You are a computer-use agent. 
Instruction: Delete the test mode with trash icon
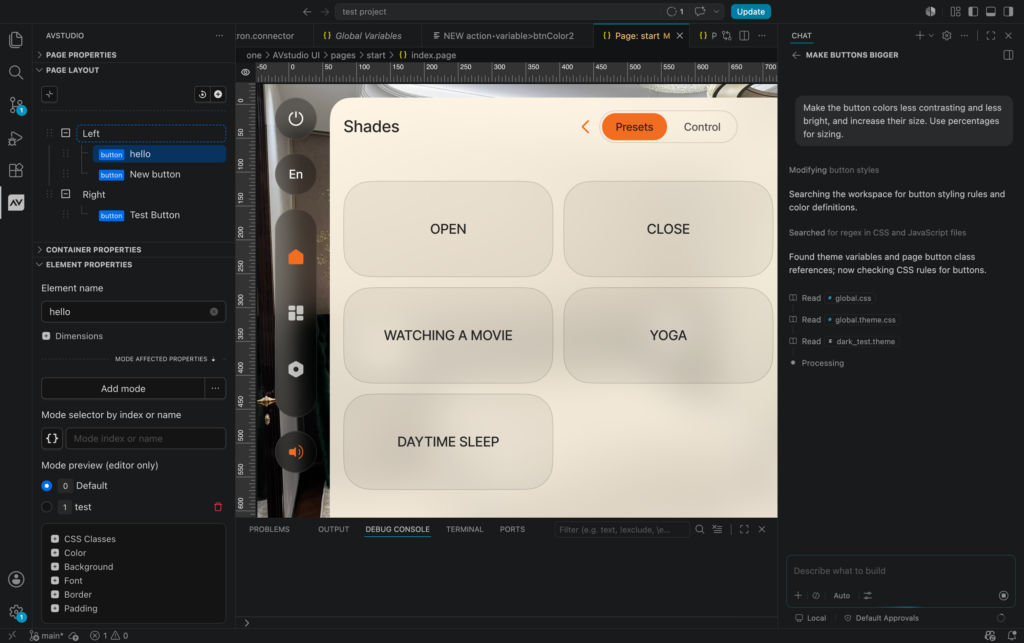click(218, 507)
